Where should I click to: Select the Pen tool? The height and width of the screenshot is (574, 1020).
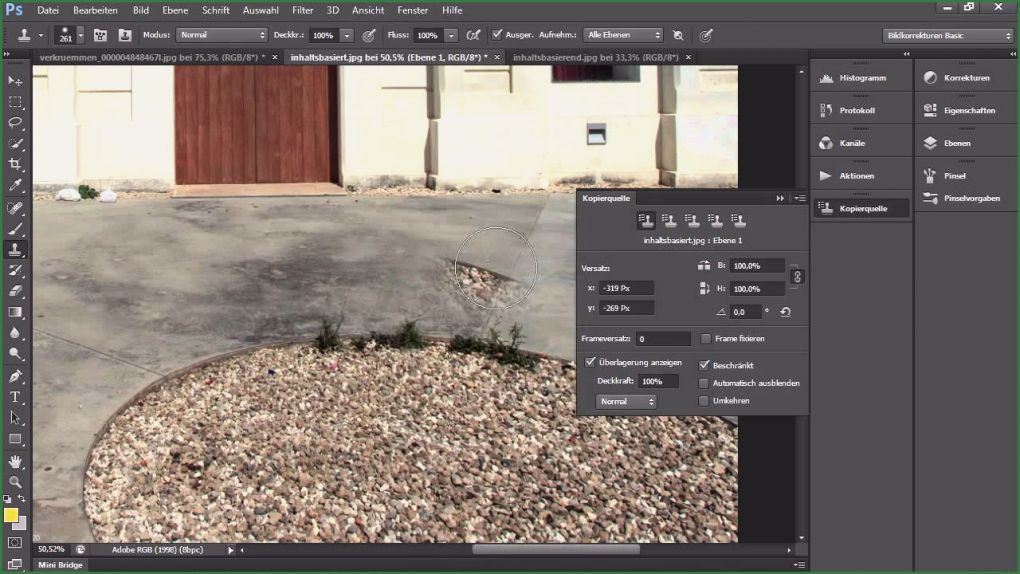15,376
